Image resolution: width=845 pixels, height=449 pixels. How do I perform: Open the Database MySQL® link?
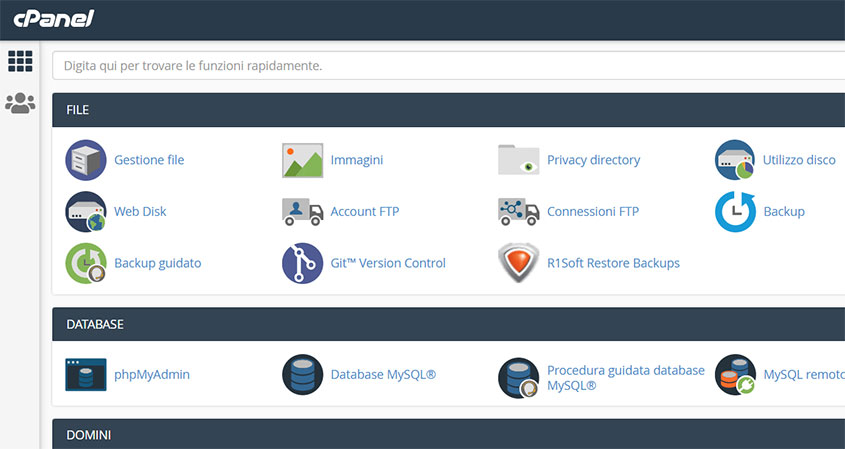tap(383, 375)
